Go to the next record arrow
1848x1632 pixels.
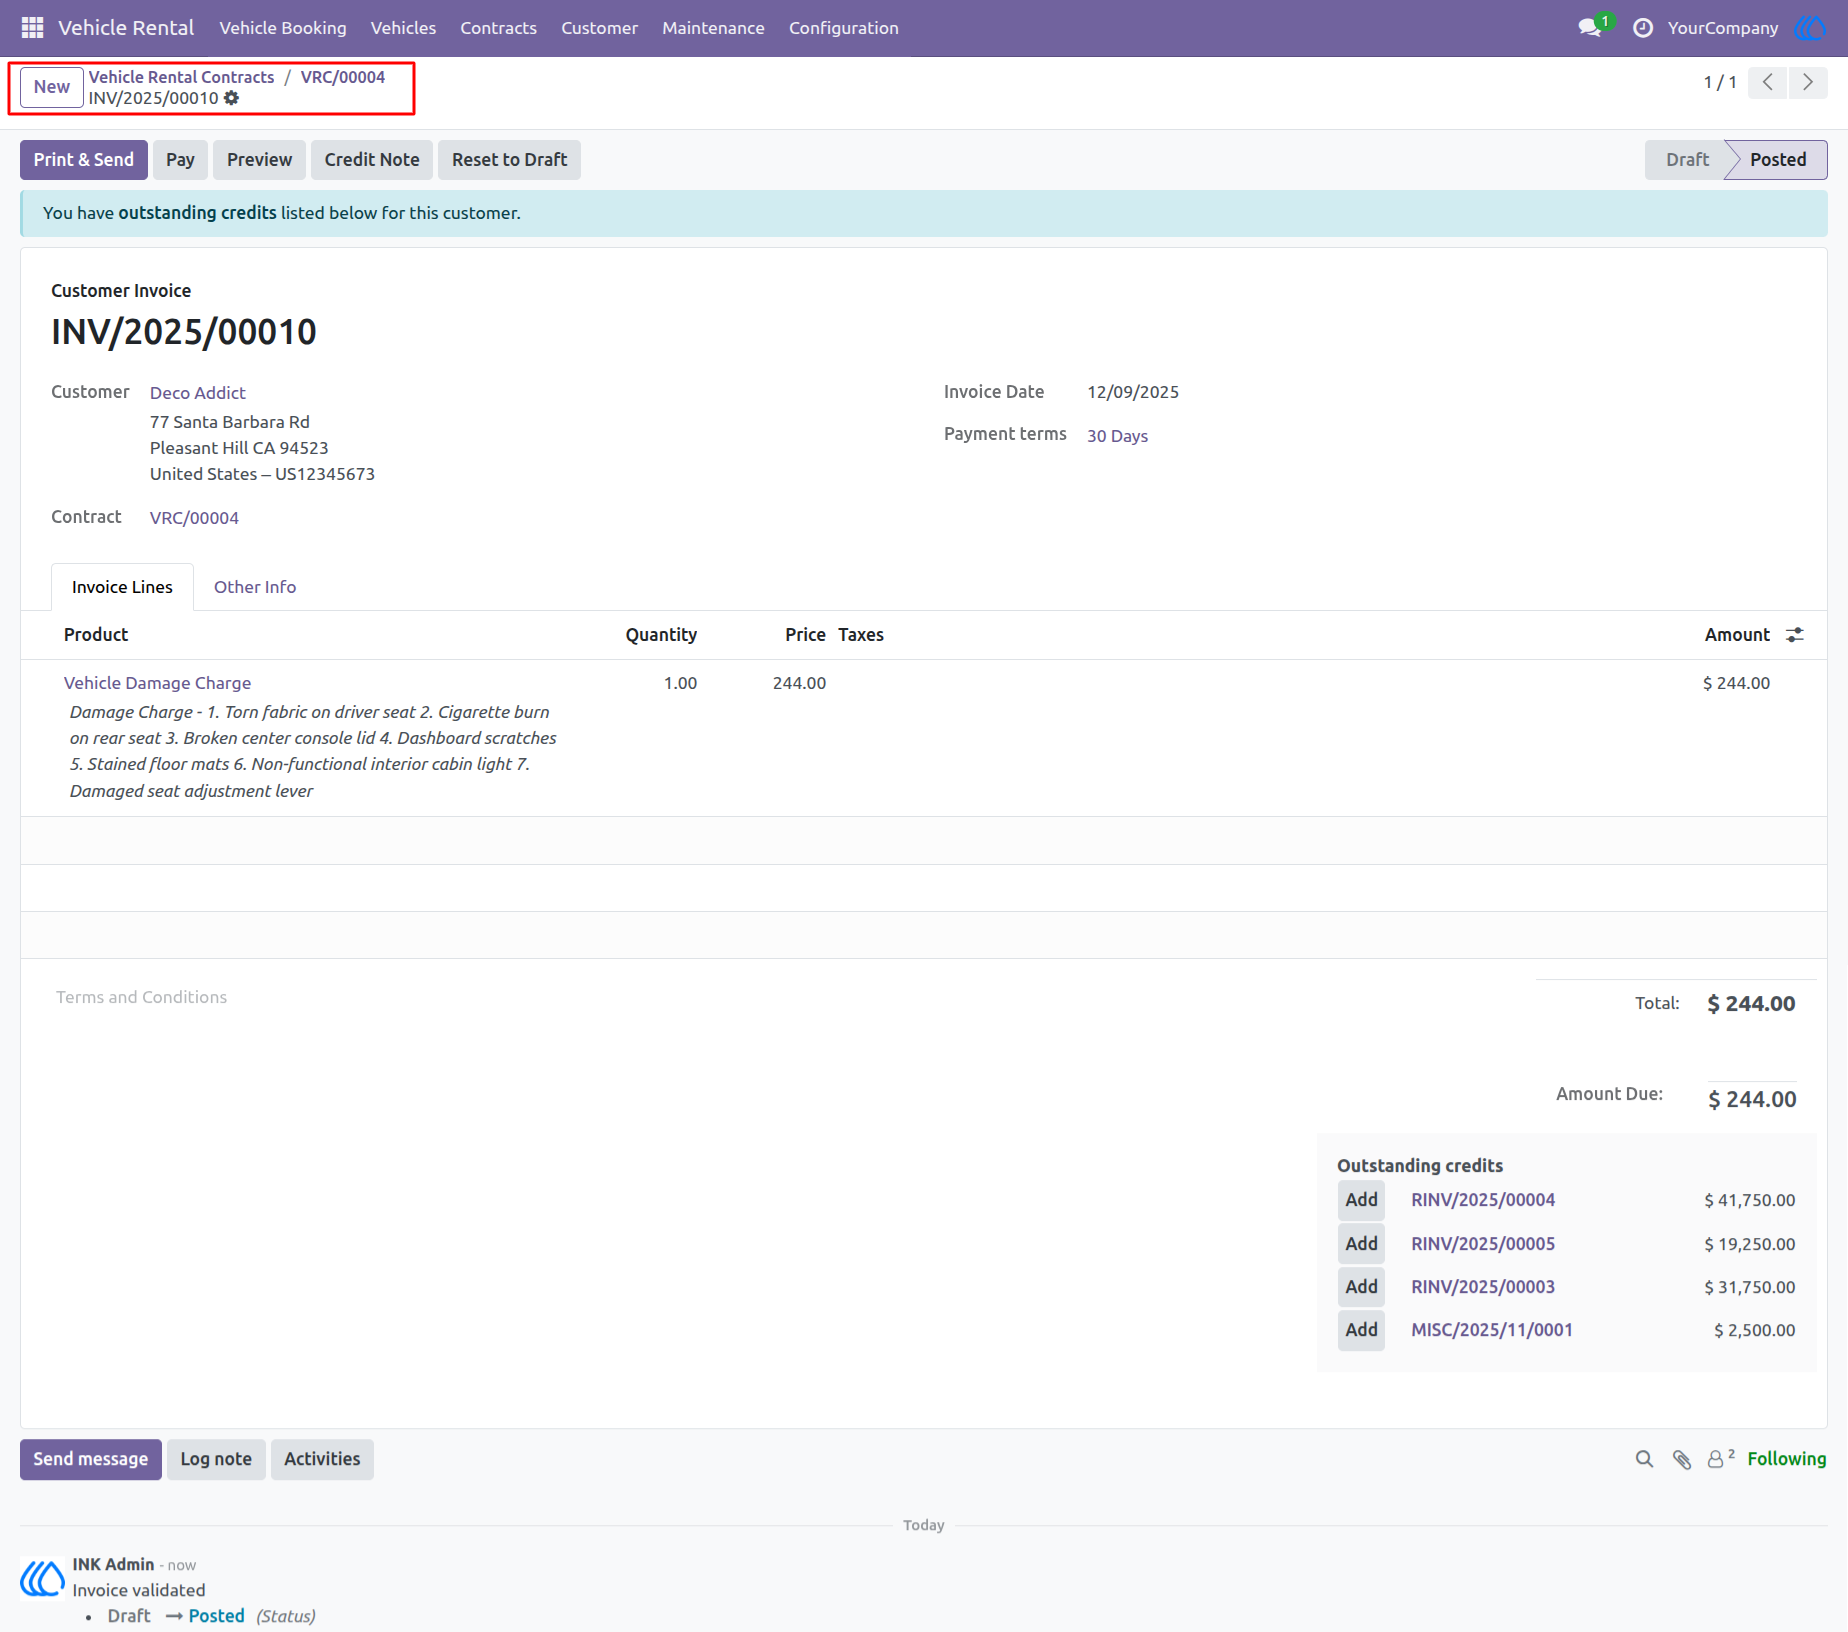(x=1808, y=82)
